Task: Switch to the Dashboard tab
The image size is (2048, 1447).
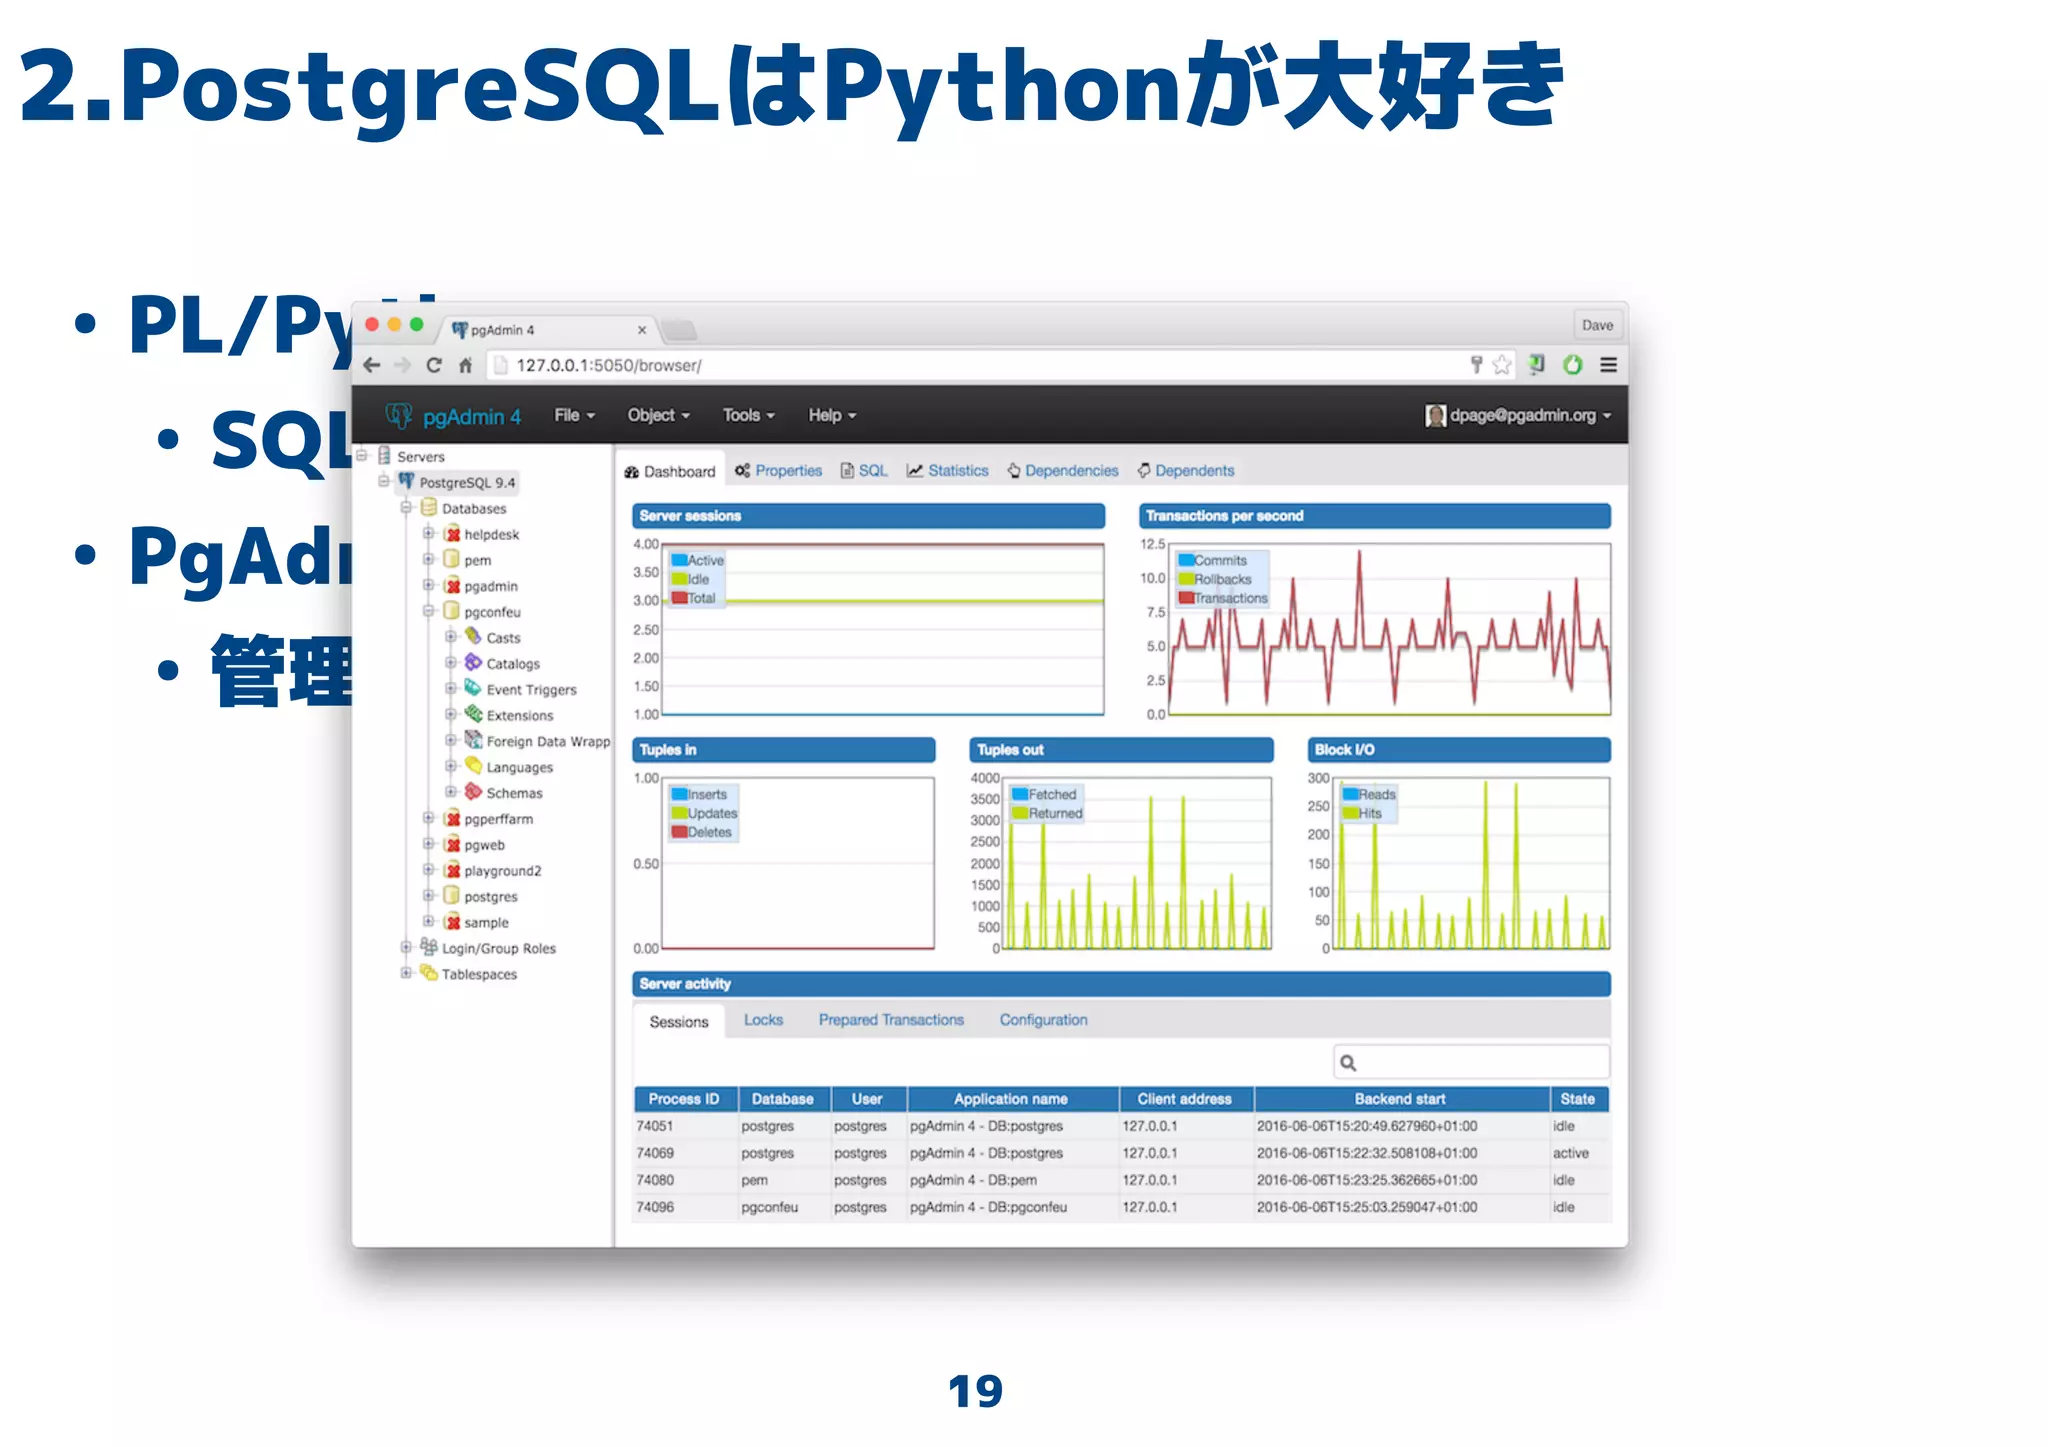Action: 670,471
